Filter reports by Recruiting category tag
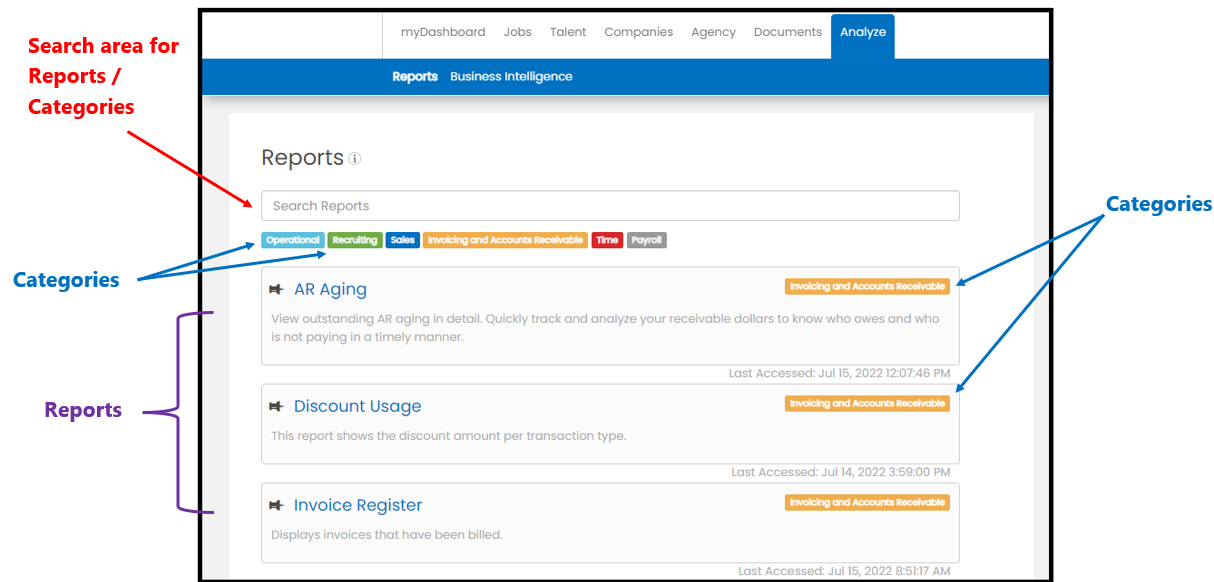The width and height of the screenshot is (1214, 582). click(355, 240)
